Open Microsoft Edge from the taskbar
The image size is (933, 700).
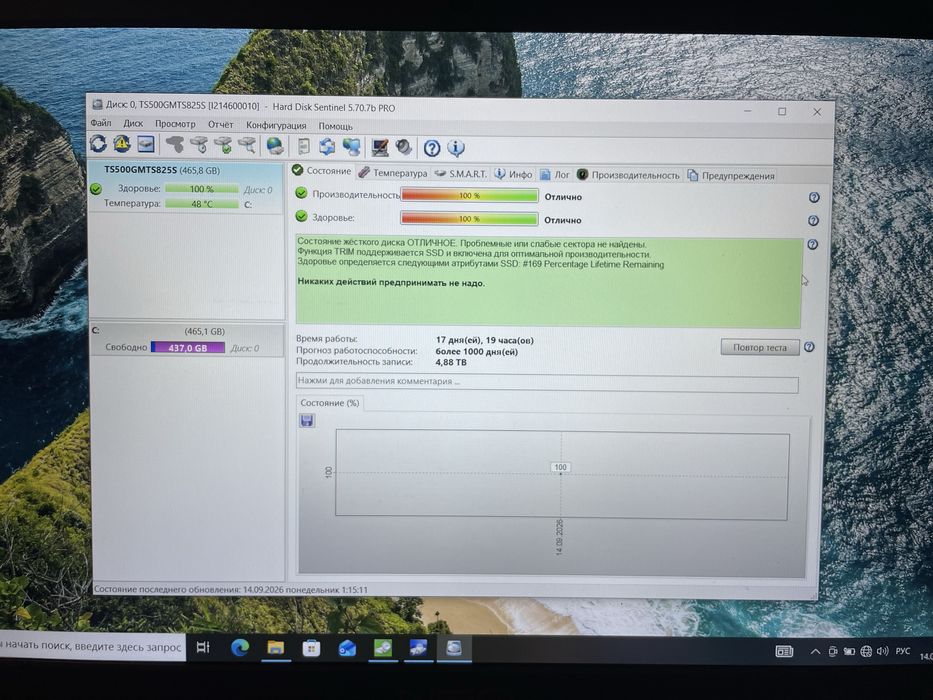click(x=240, y=648)
